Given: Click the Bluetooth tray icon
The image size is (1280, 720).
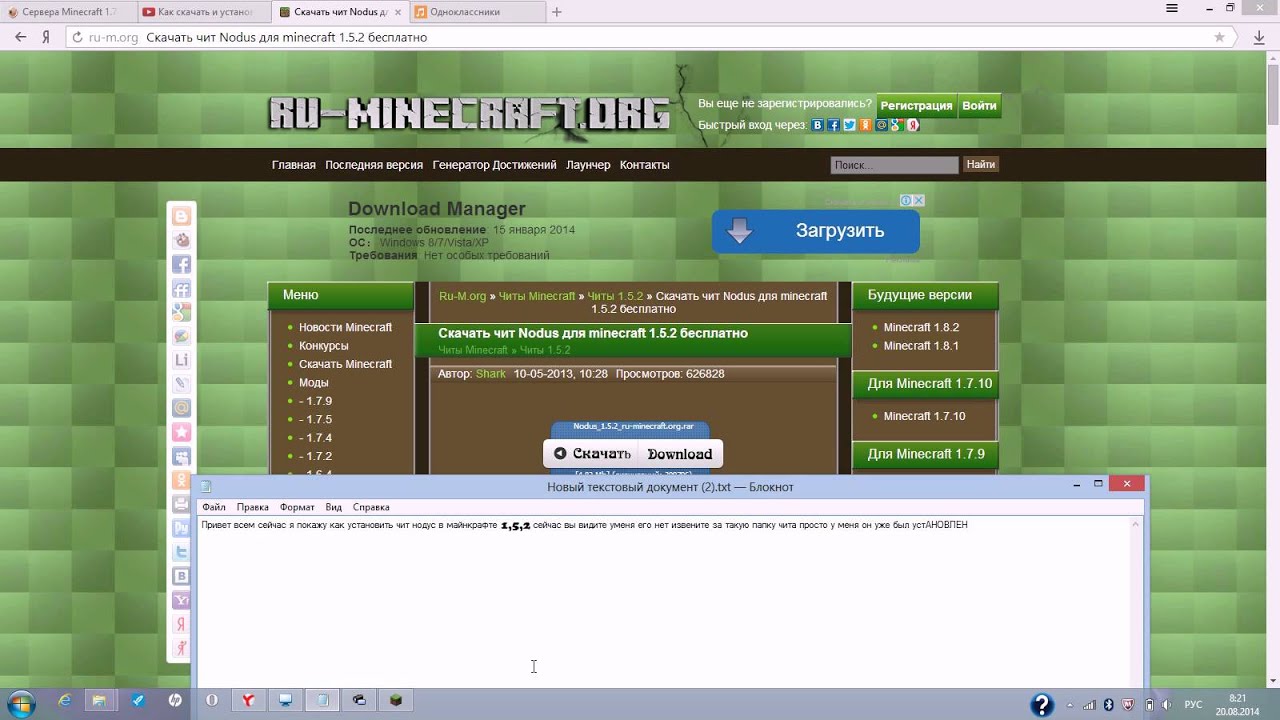Looking at the screenshot, I should (x=1109, y=705).
